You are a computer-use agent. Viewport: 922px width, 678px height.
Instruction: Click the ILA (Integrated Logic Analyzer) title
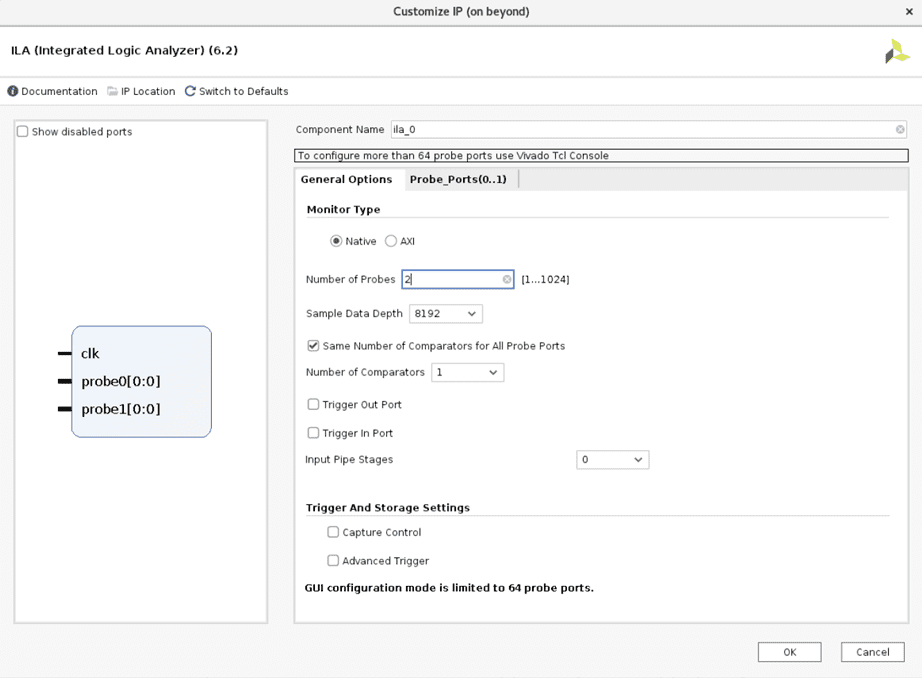point(124,51)
